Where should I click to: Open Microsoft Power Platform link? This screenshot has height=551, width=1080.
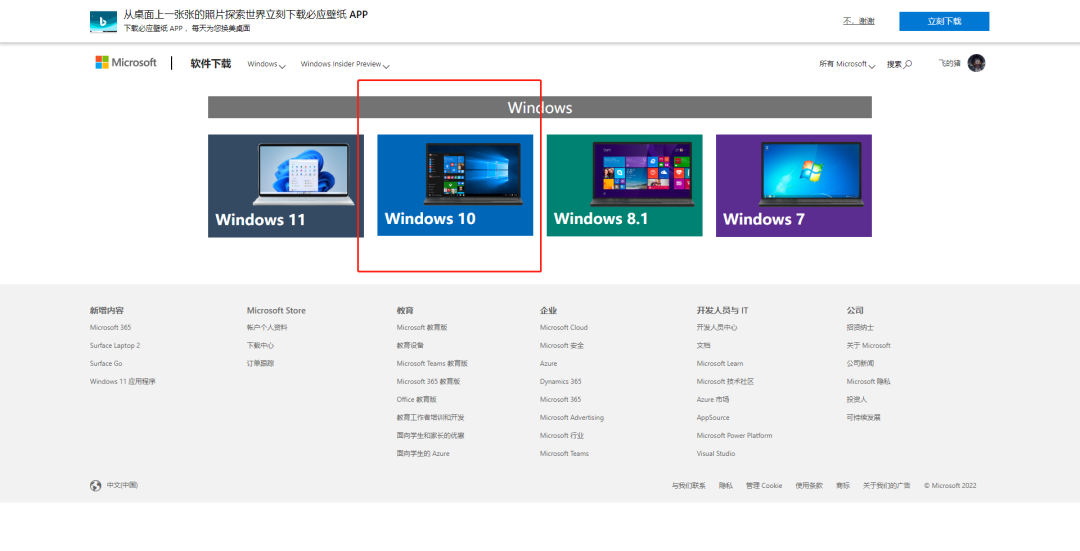(x=734, y=436)
